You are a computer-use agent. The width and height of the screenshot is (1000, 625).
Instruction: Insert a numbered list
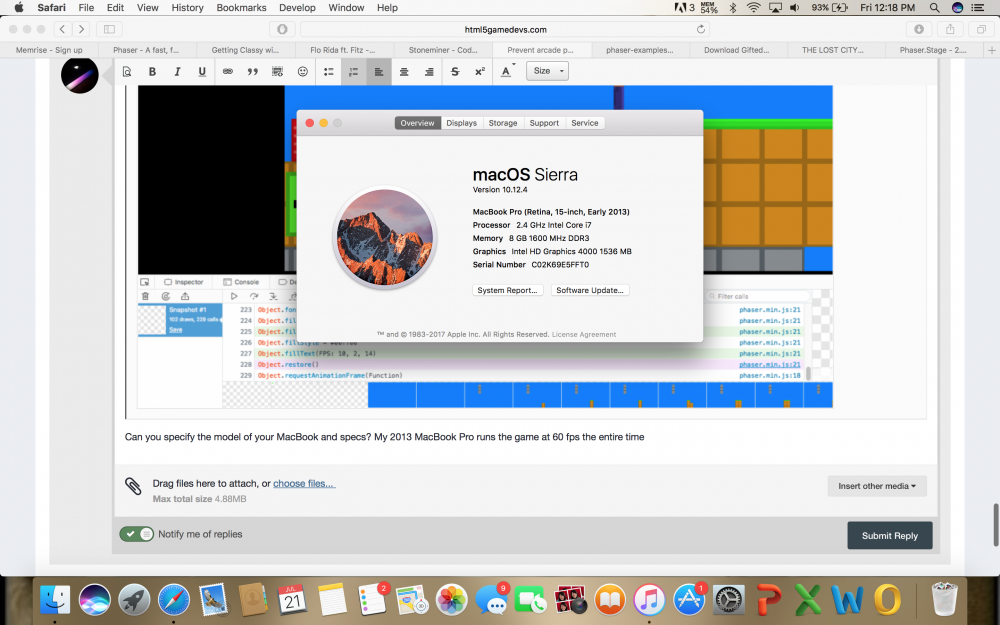click(353, 71)
